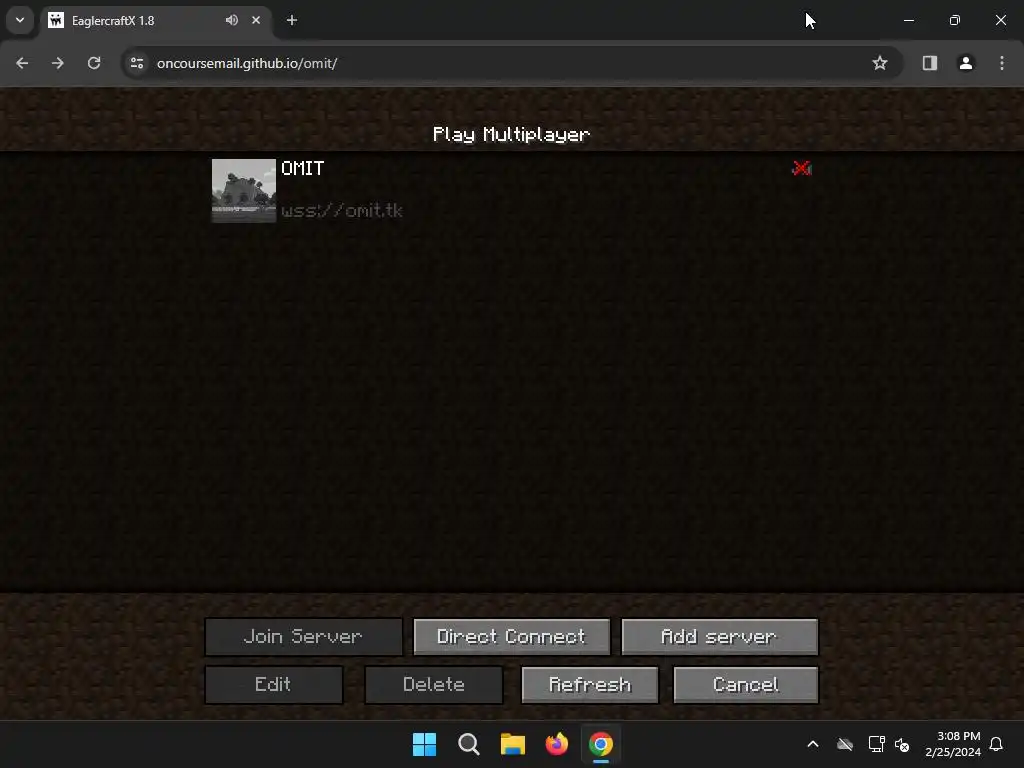
Task: Open the clock and date panel
Action: tap(953, 744)
